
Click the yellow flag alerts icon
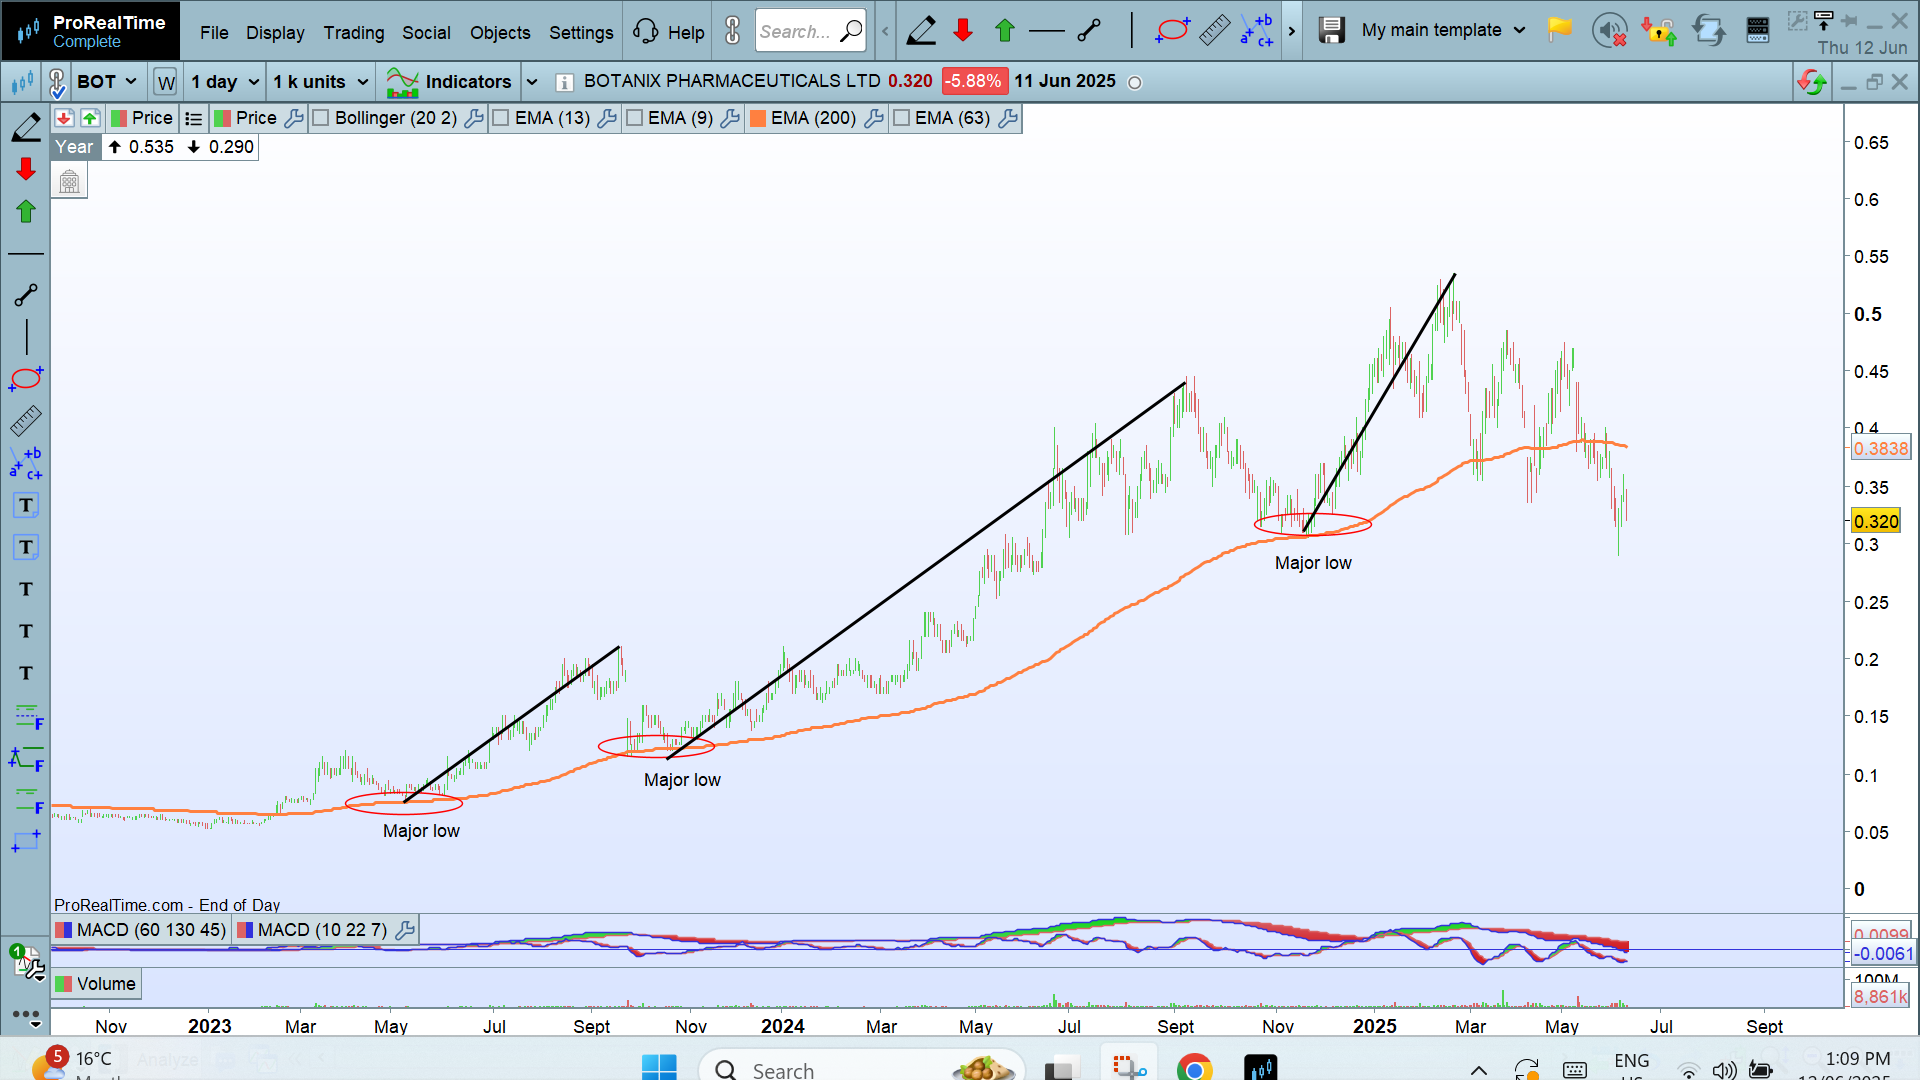[x=1559, y=30]
